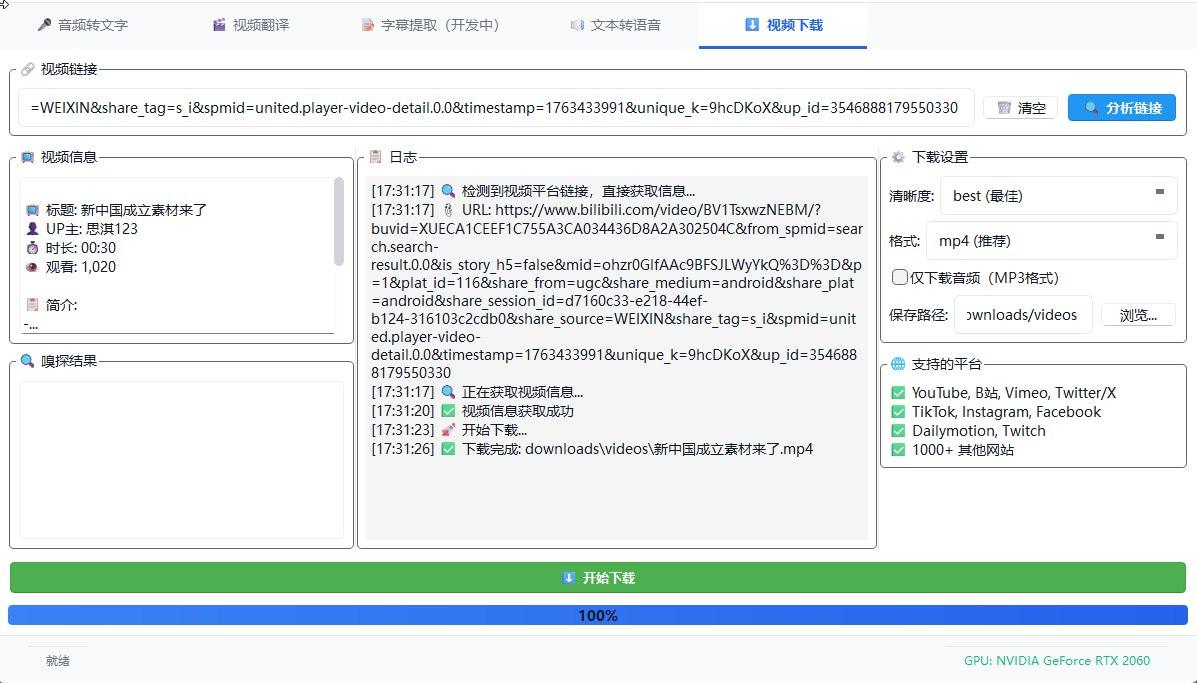The image size is (1197, 683).
Task: Click the green 开始下载 button
Action: click(x=598, y=578)
